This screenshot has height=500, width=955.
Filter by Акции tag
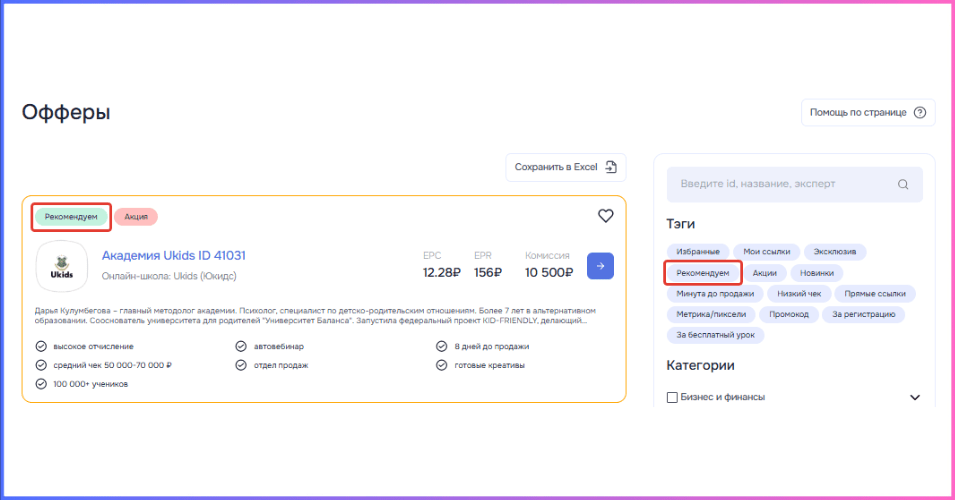point(764,273)
